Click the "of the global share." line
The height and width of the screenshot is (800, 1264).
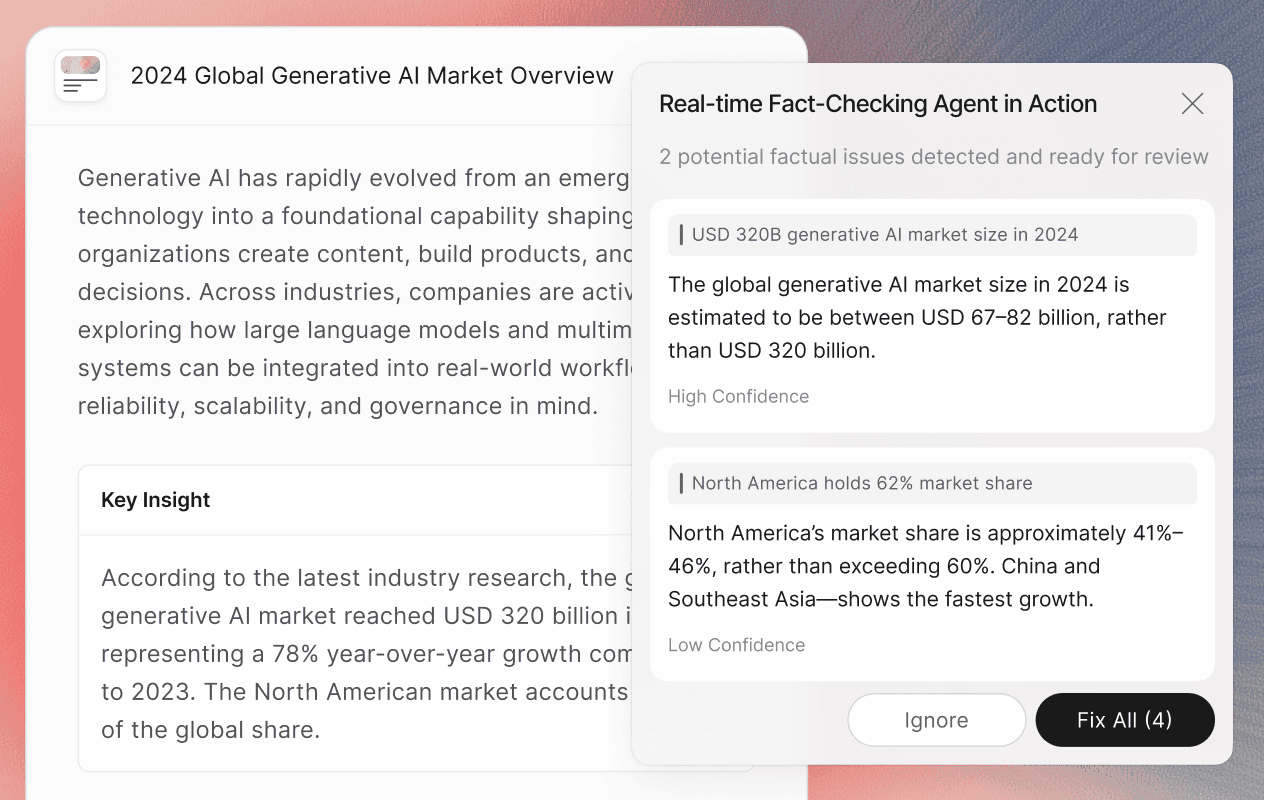coord(210,730)
